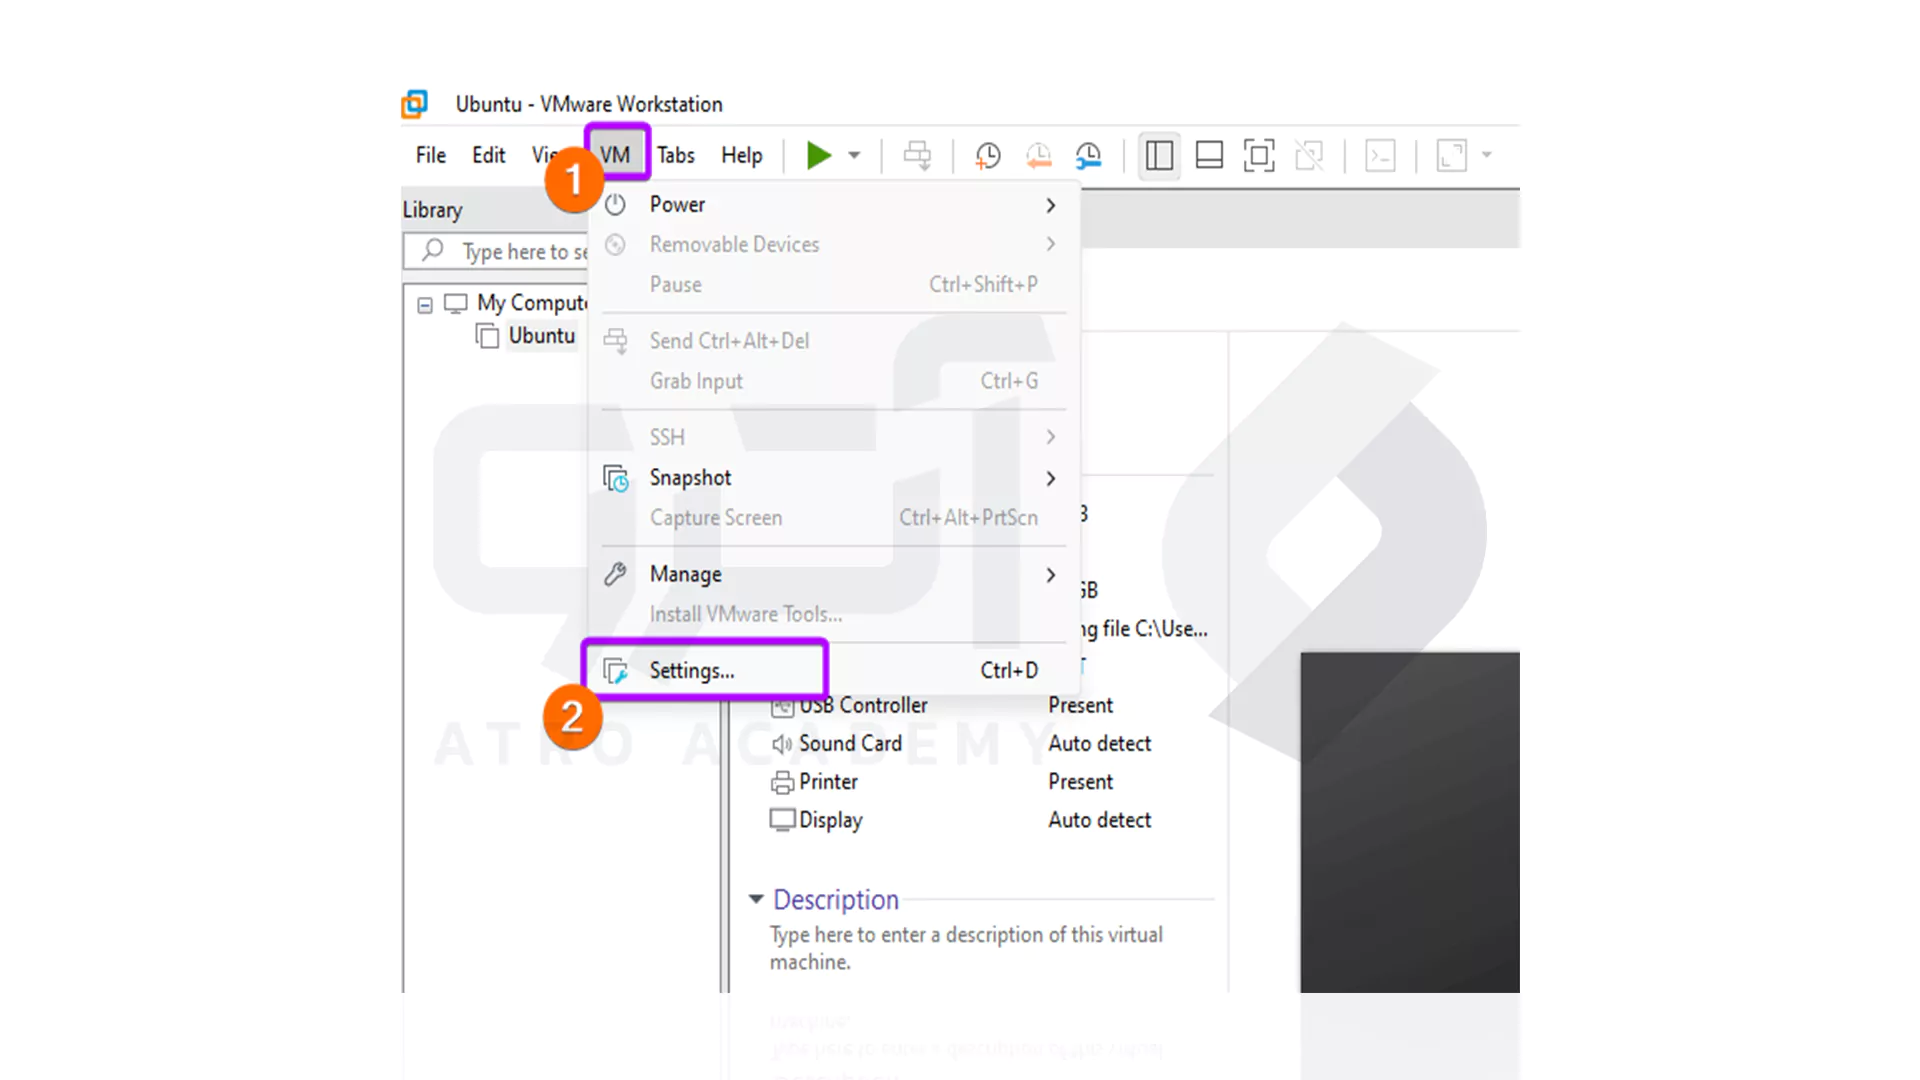Enter full screen mode icon
Screen dimensions: 1920x1080
coord(1259,155)
